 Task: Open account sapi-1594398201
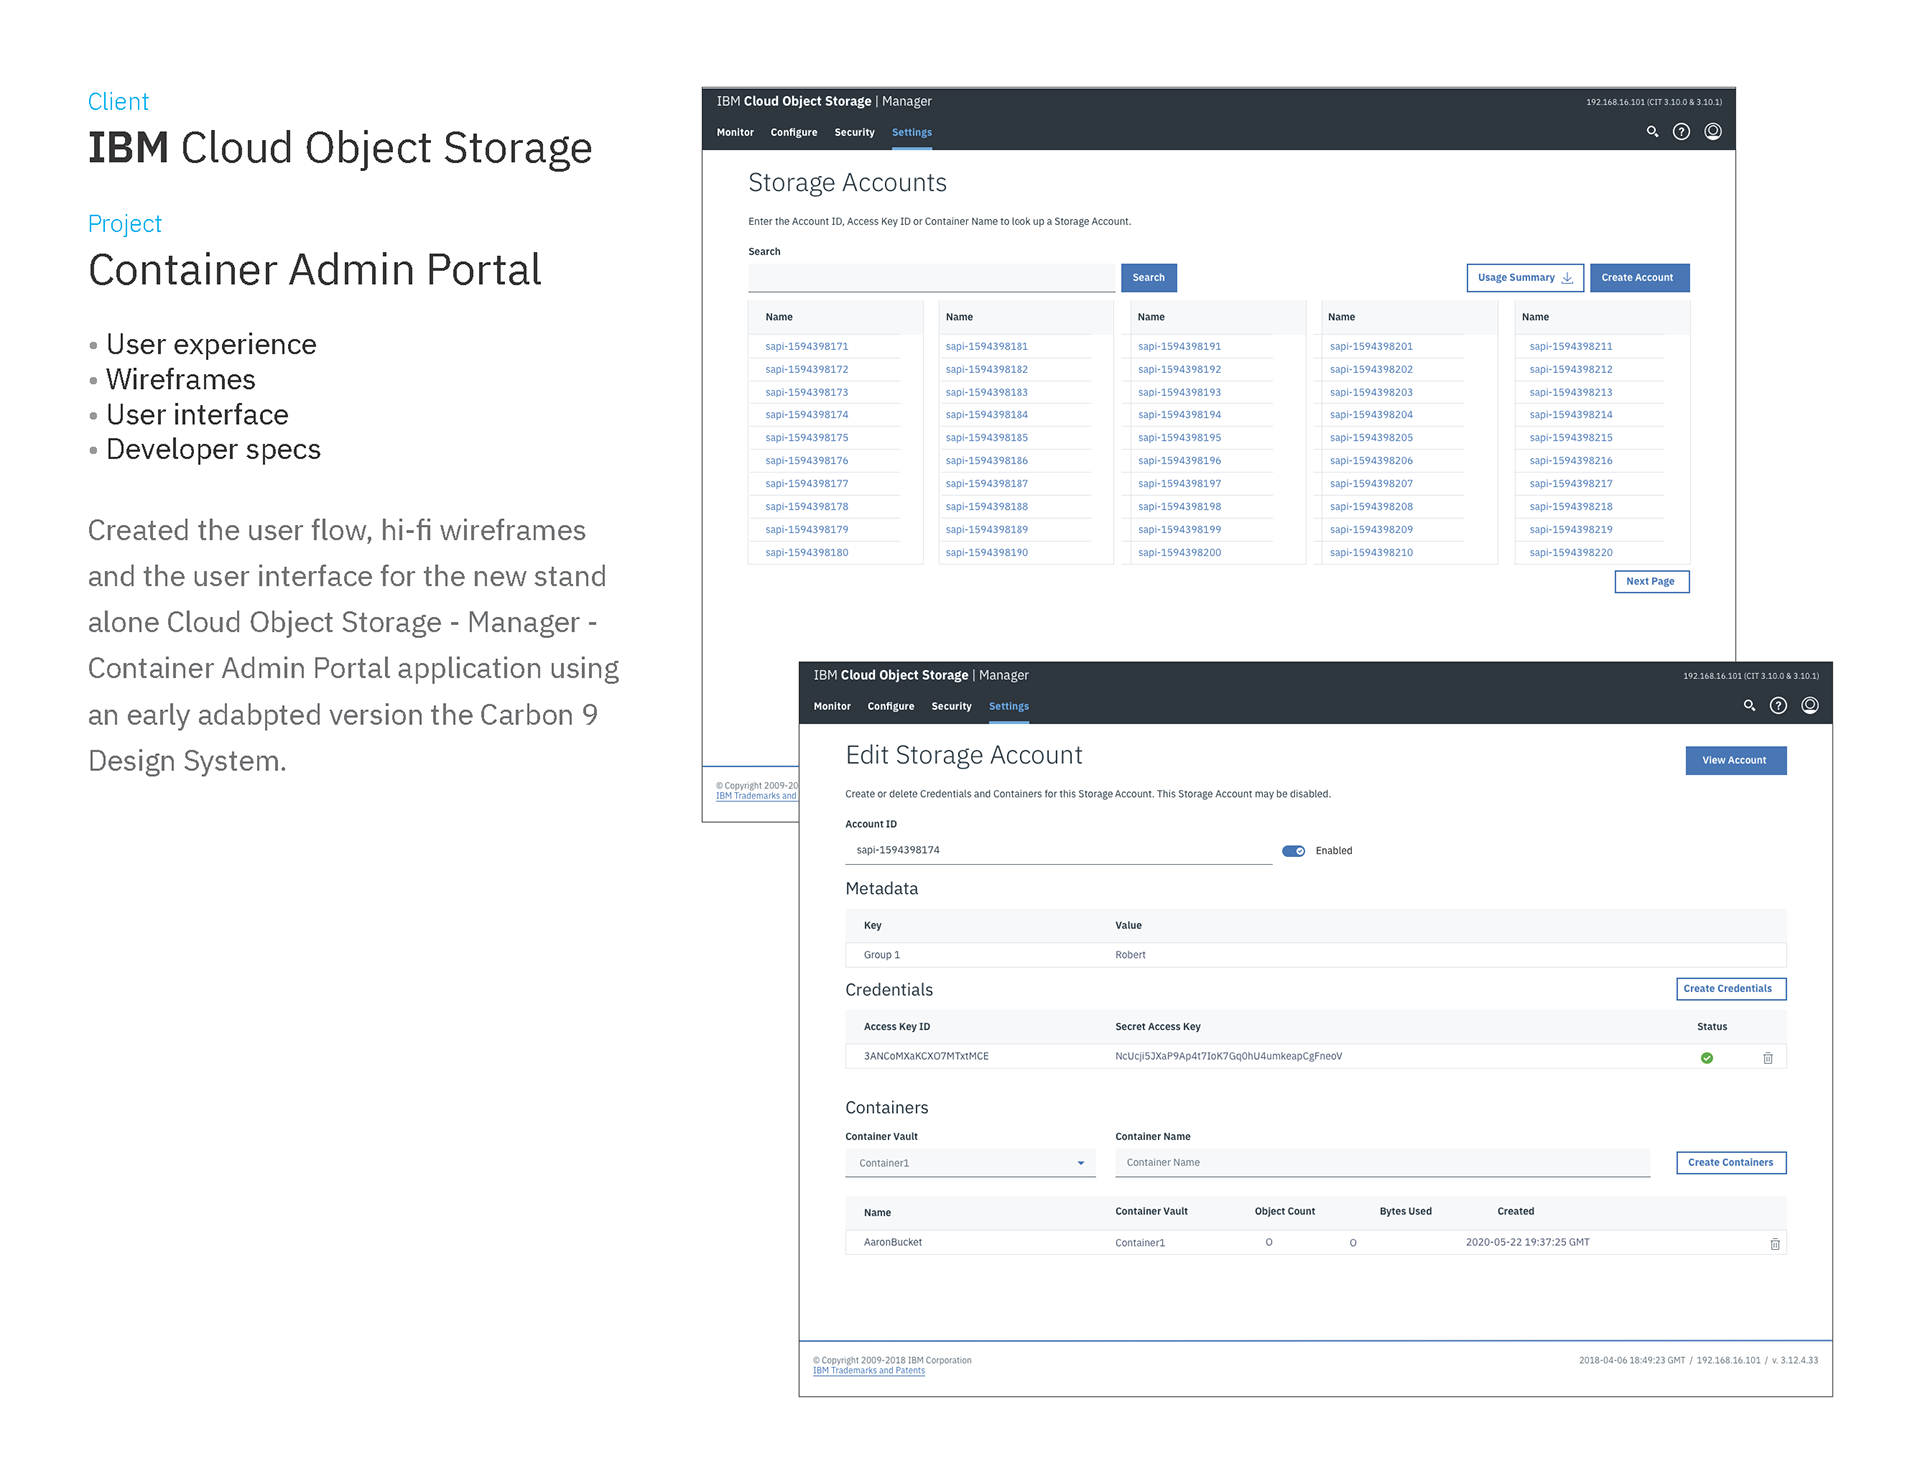[x=1372, y=347]
